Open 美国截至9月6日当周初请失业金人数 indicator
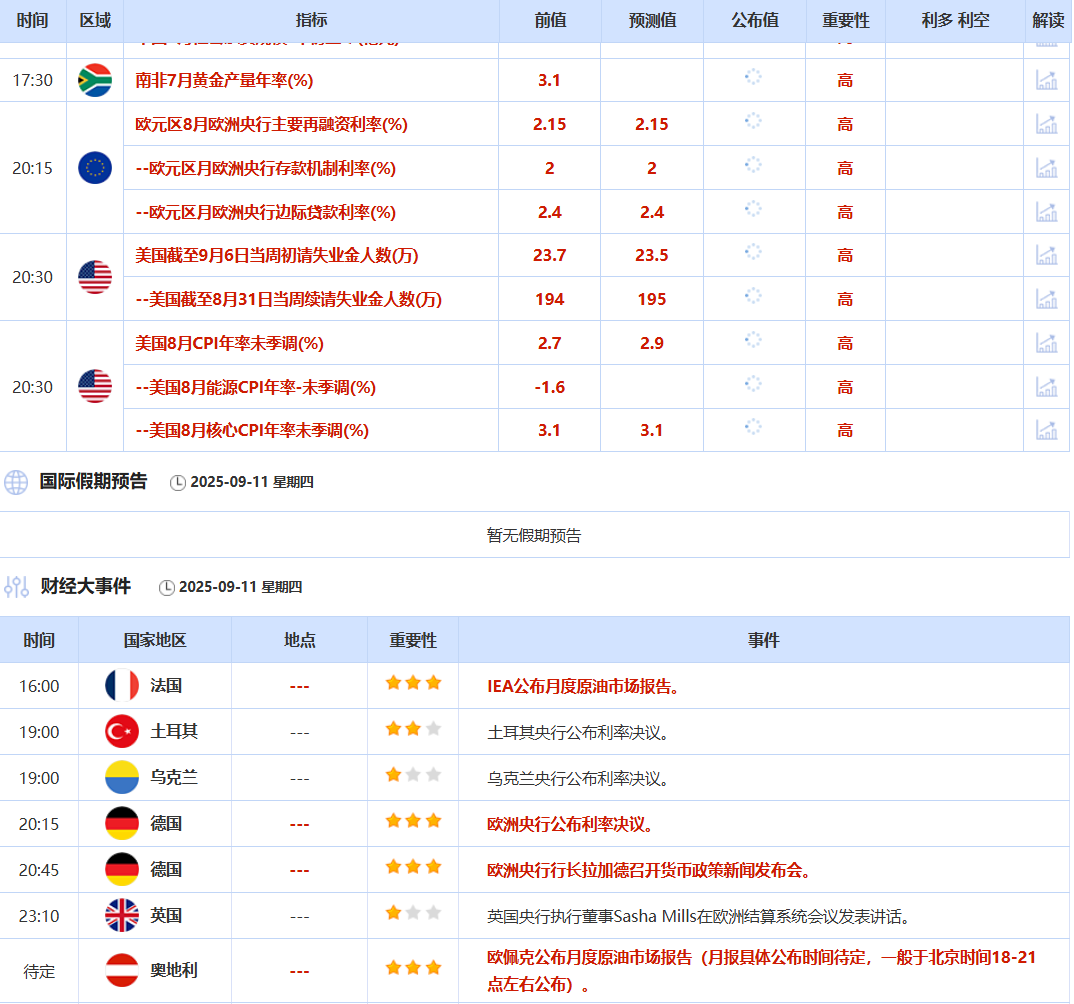 pyautogui.click(x=277, y=255)
